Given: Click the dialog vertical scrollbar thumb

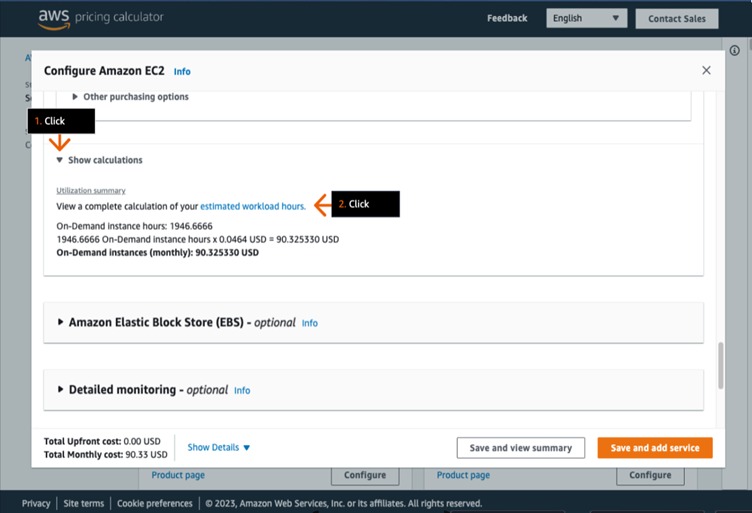Looking at the screenshot, I should (720, 367).
